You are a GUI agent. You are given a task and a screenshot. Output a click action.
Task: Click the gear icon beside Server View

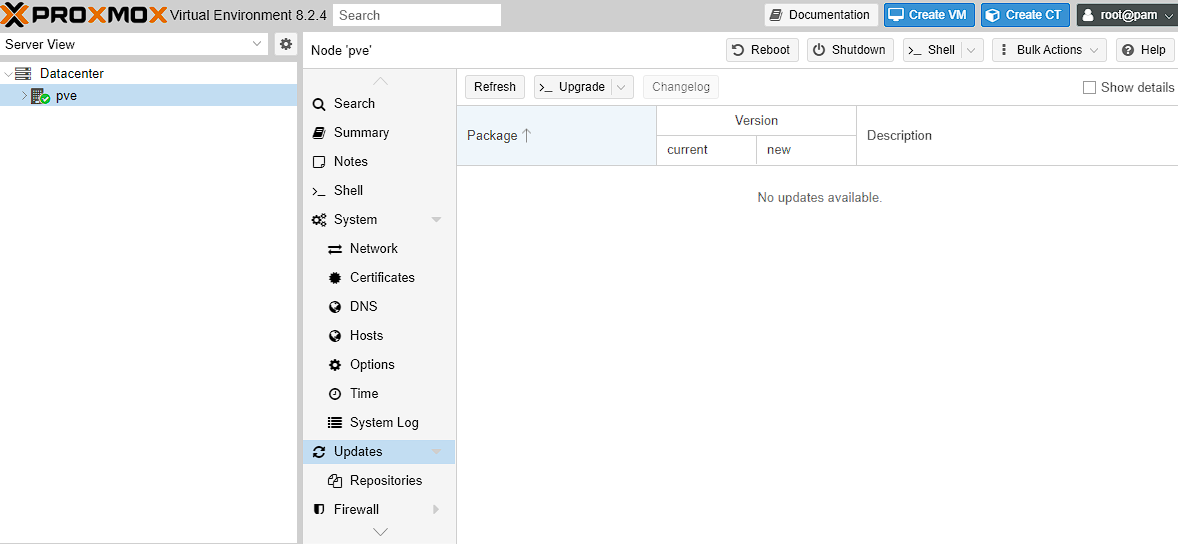tap(286, 44)
